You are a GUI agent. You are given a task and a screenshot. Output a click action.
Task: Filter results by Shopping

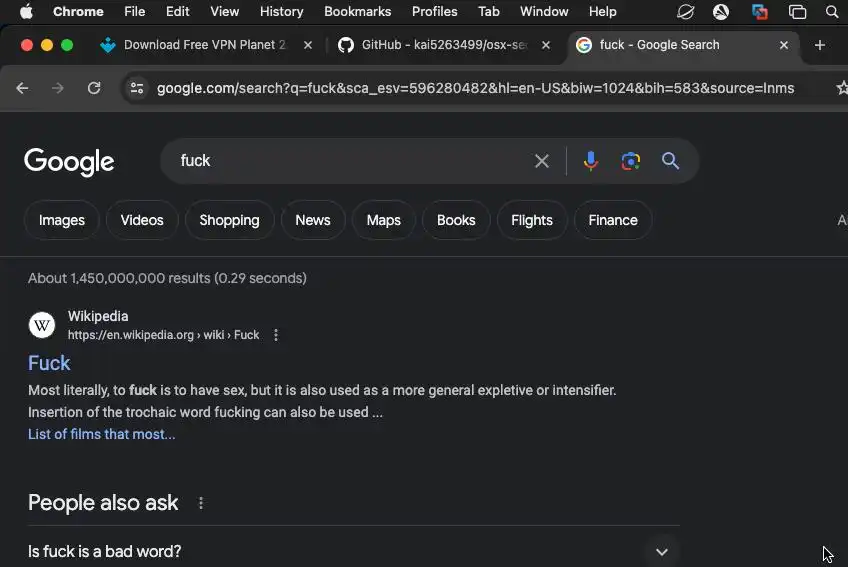[x=229, y=220]
